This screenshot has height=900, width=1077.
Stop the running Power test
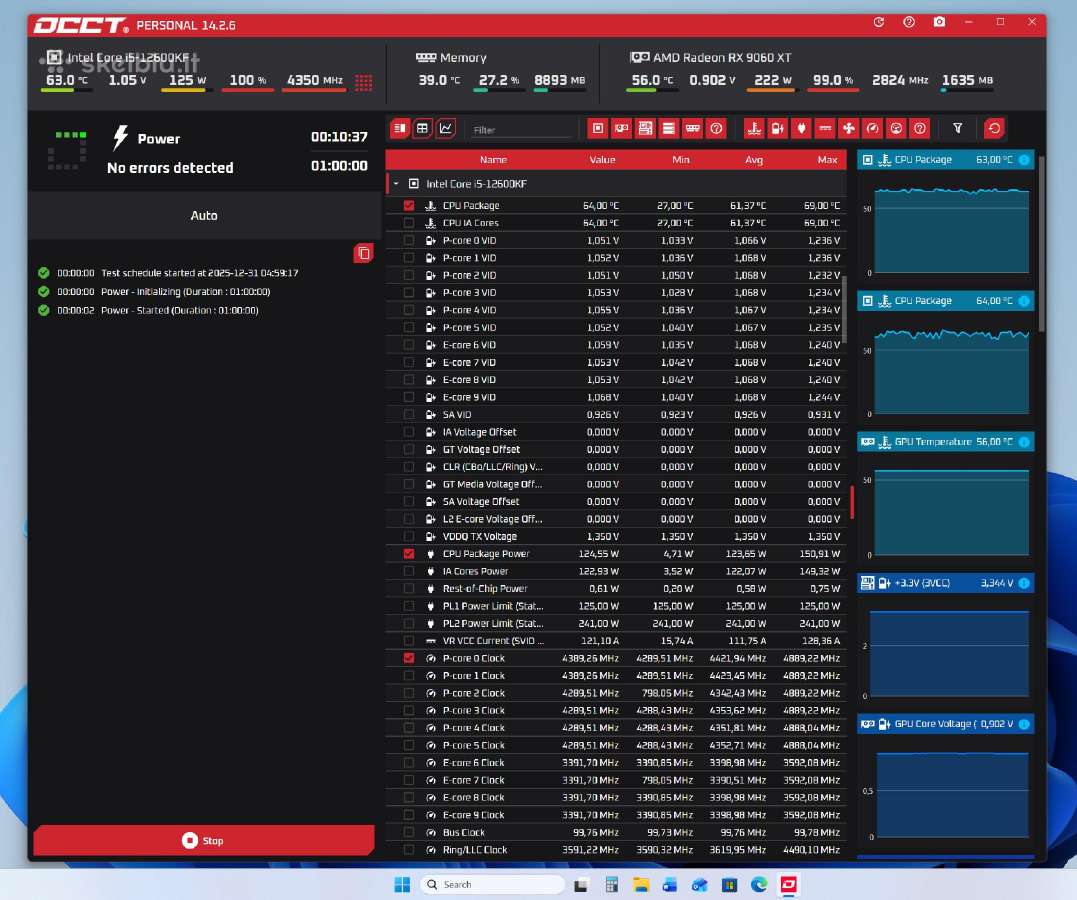pos(204,840)
